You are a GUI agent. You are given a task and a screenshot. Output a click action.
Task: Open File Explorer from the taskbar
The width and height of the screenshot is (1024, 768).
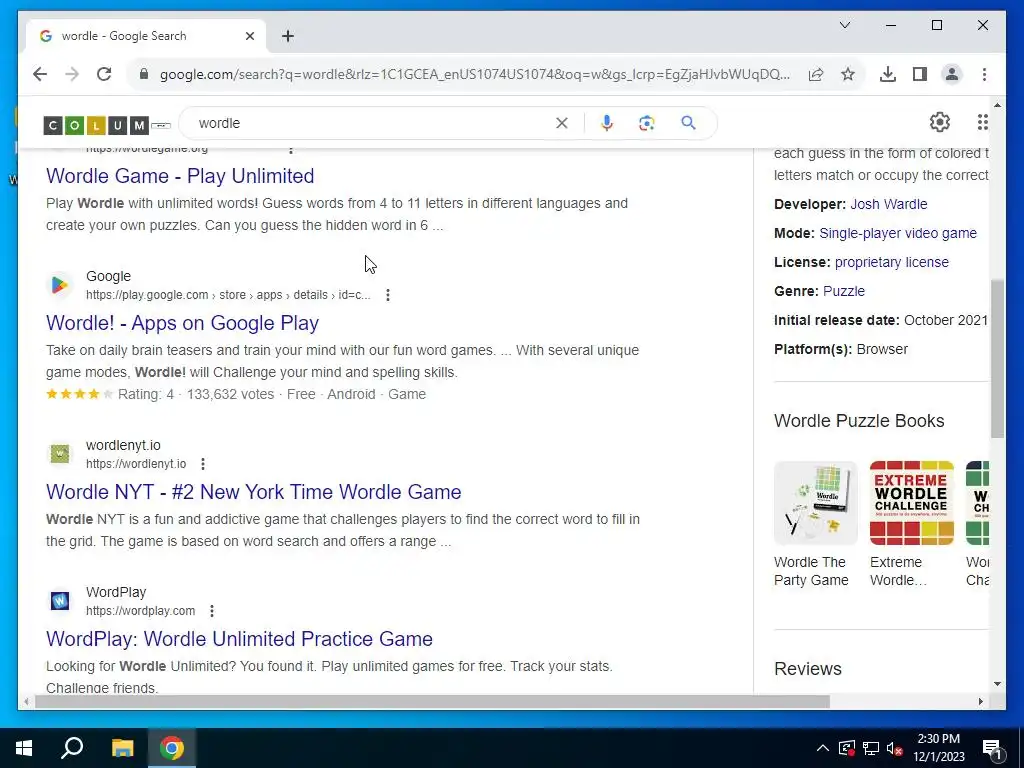[122, 748]
